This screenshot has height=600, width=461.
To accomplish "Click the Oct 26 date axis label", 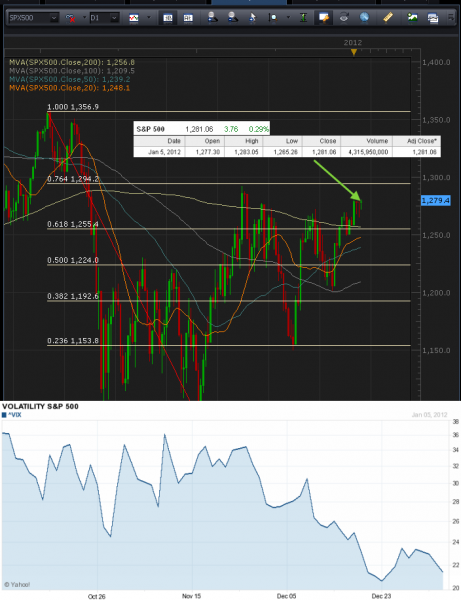I will [96, 596].
